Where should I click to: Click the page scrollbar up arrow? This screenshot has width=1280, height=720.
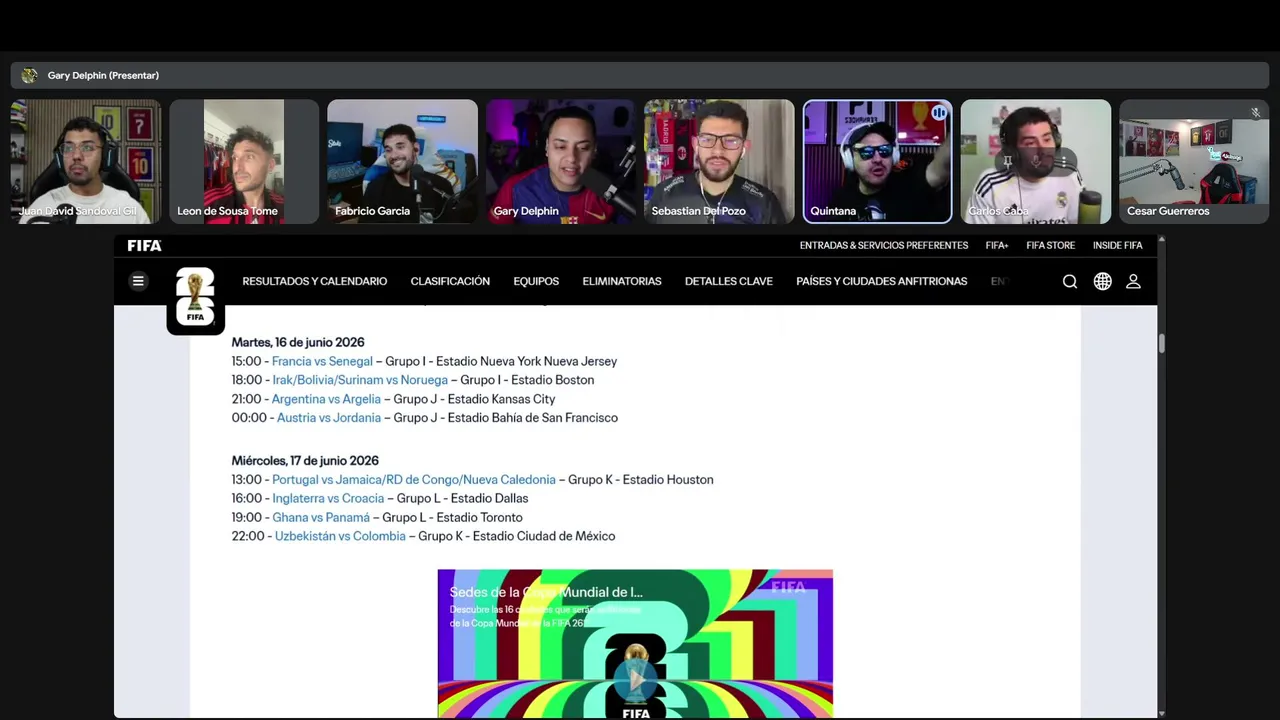click(1161, 240)
